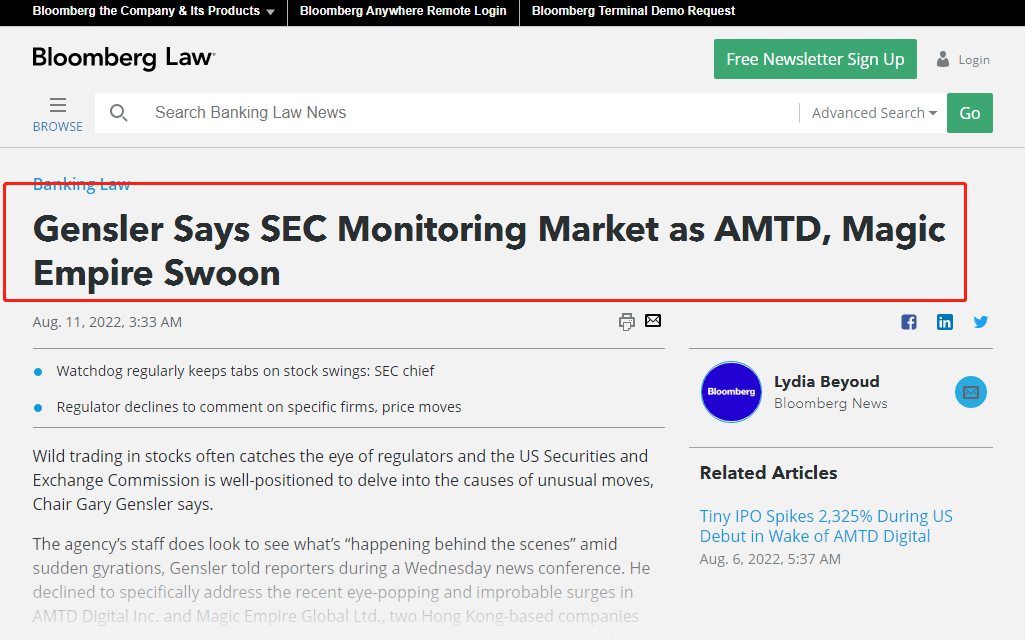Click the Free Newsletter Sign Up button

point(815,59)
